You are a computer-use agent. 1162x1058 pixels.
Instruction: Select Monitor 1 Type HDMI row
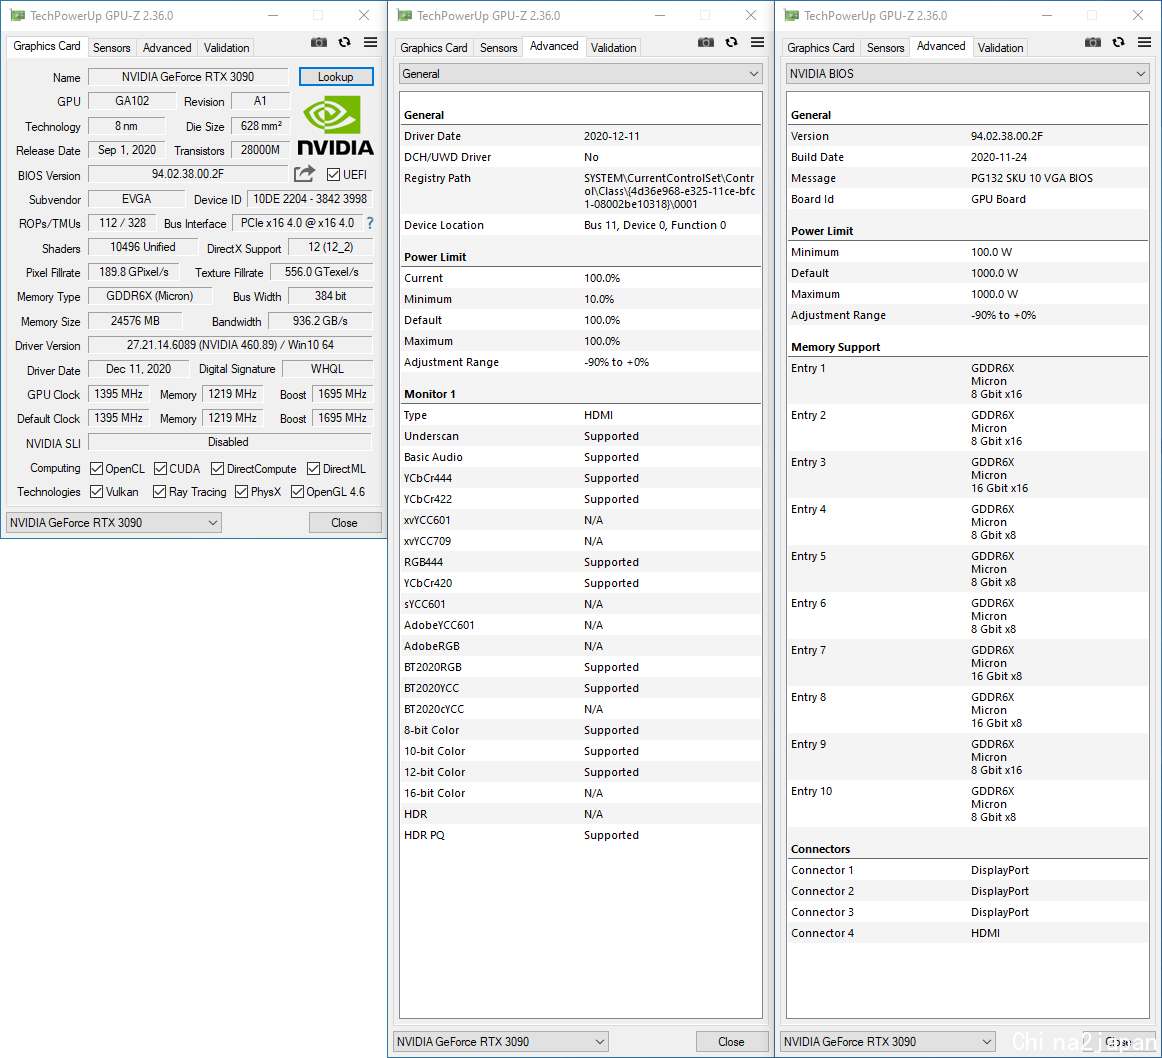(580, 415)
